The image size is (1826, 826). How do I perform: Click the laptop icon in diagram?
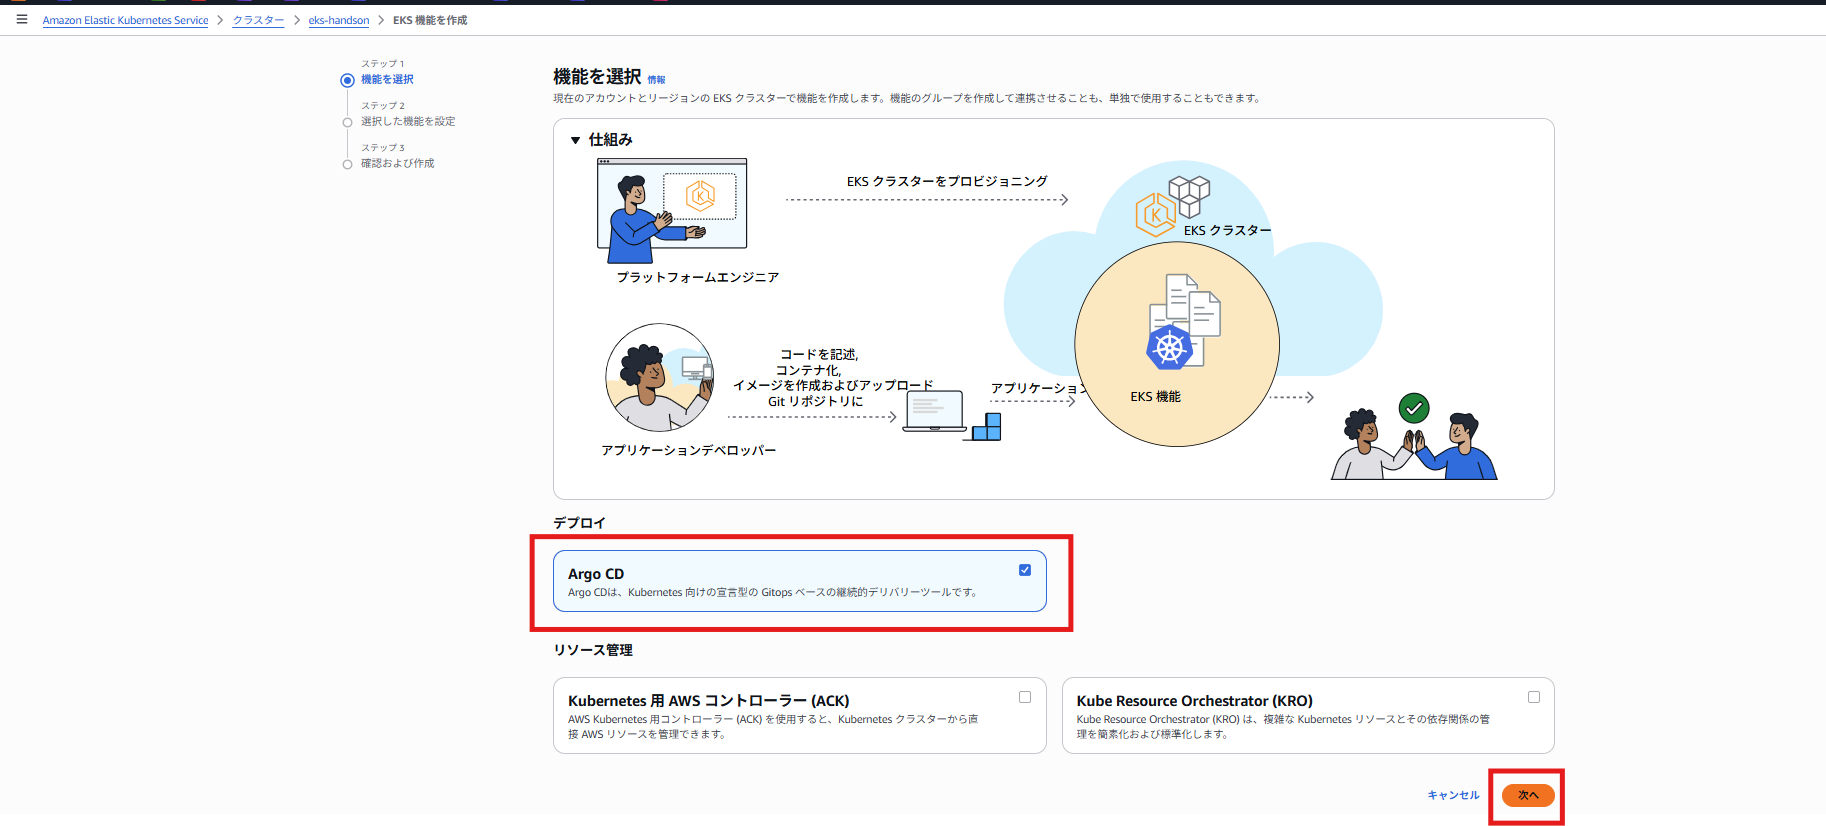point(934,411)
